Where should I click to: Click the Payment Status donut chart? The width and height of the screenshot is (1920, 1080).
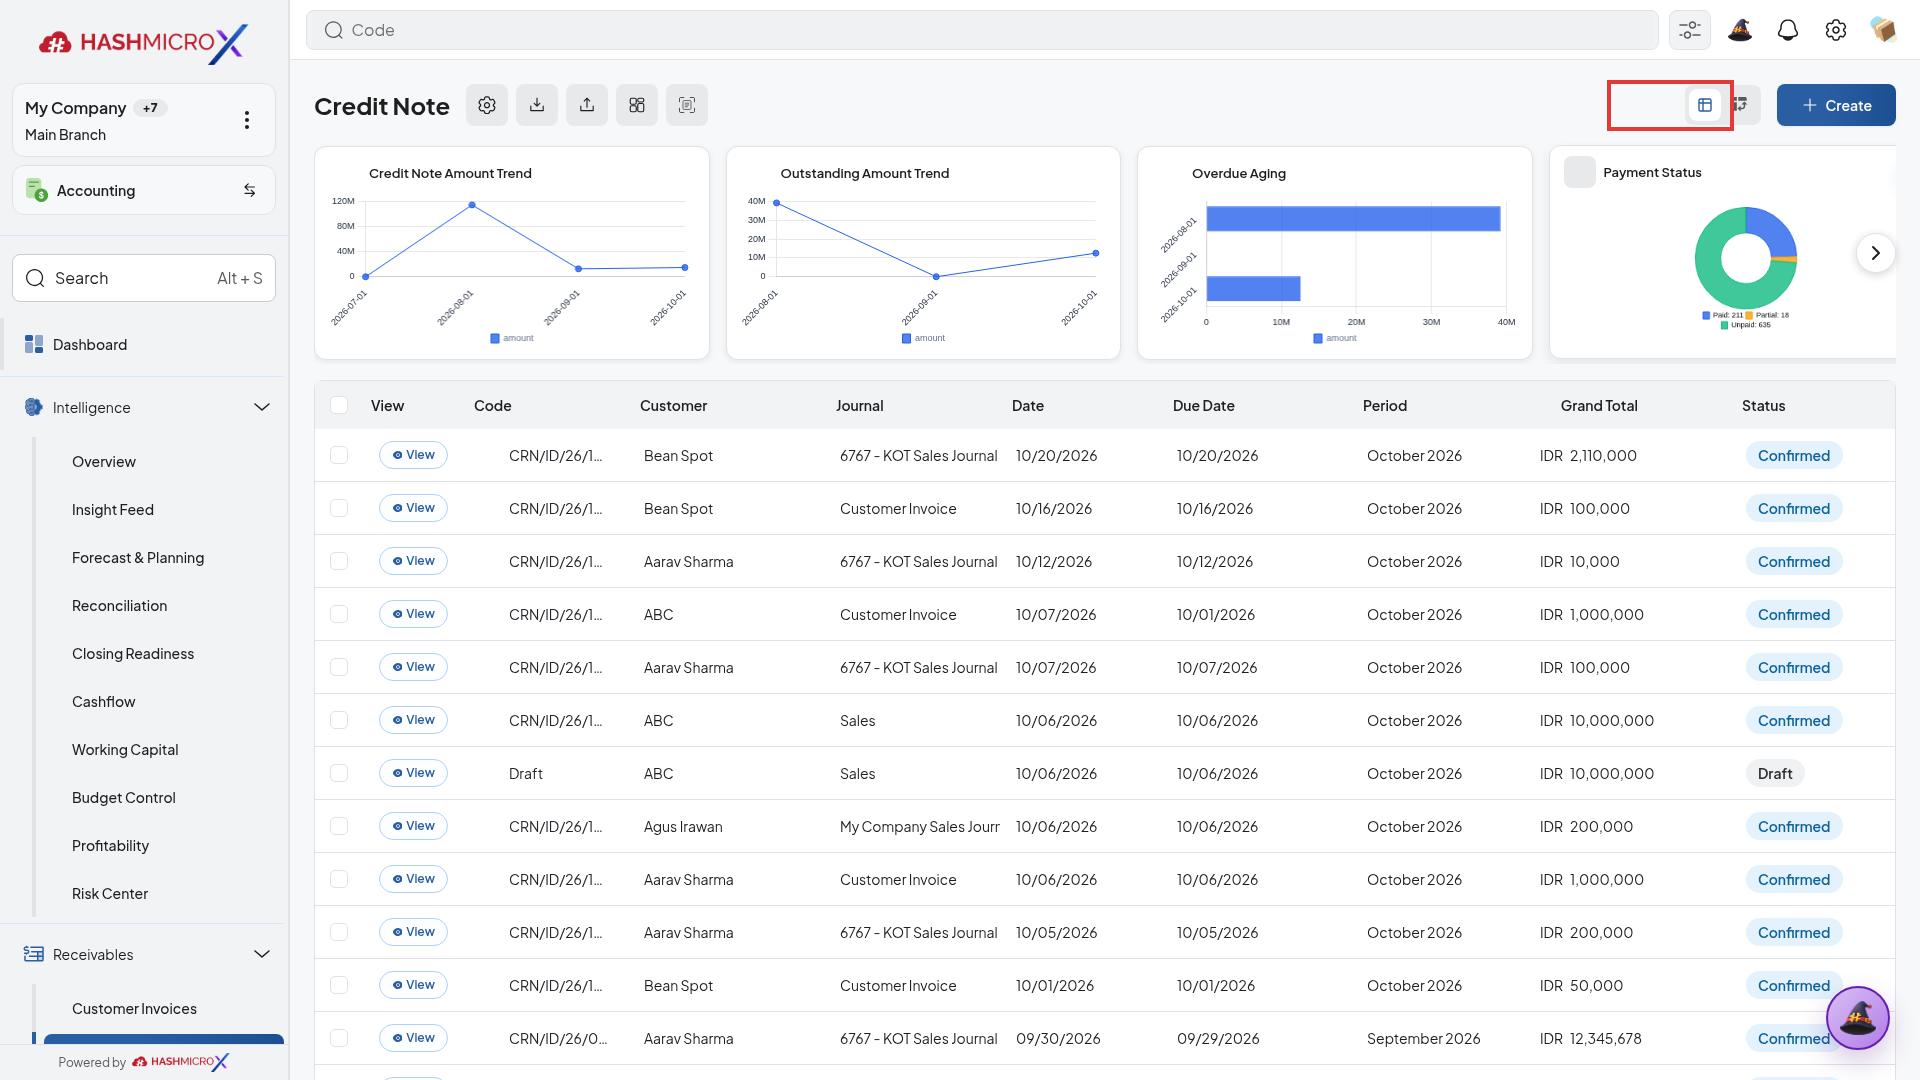tap(1746, 258)
